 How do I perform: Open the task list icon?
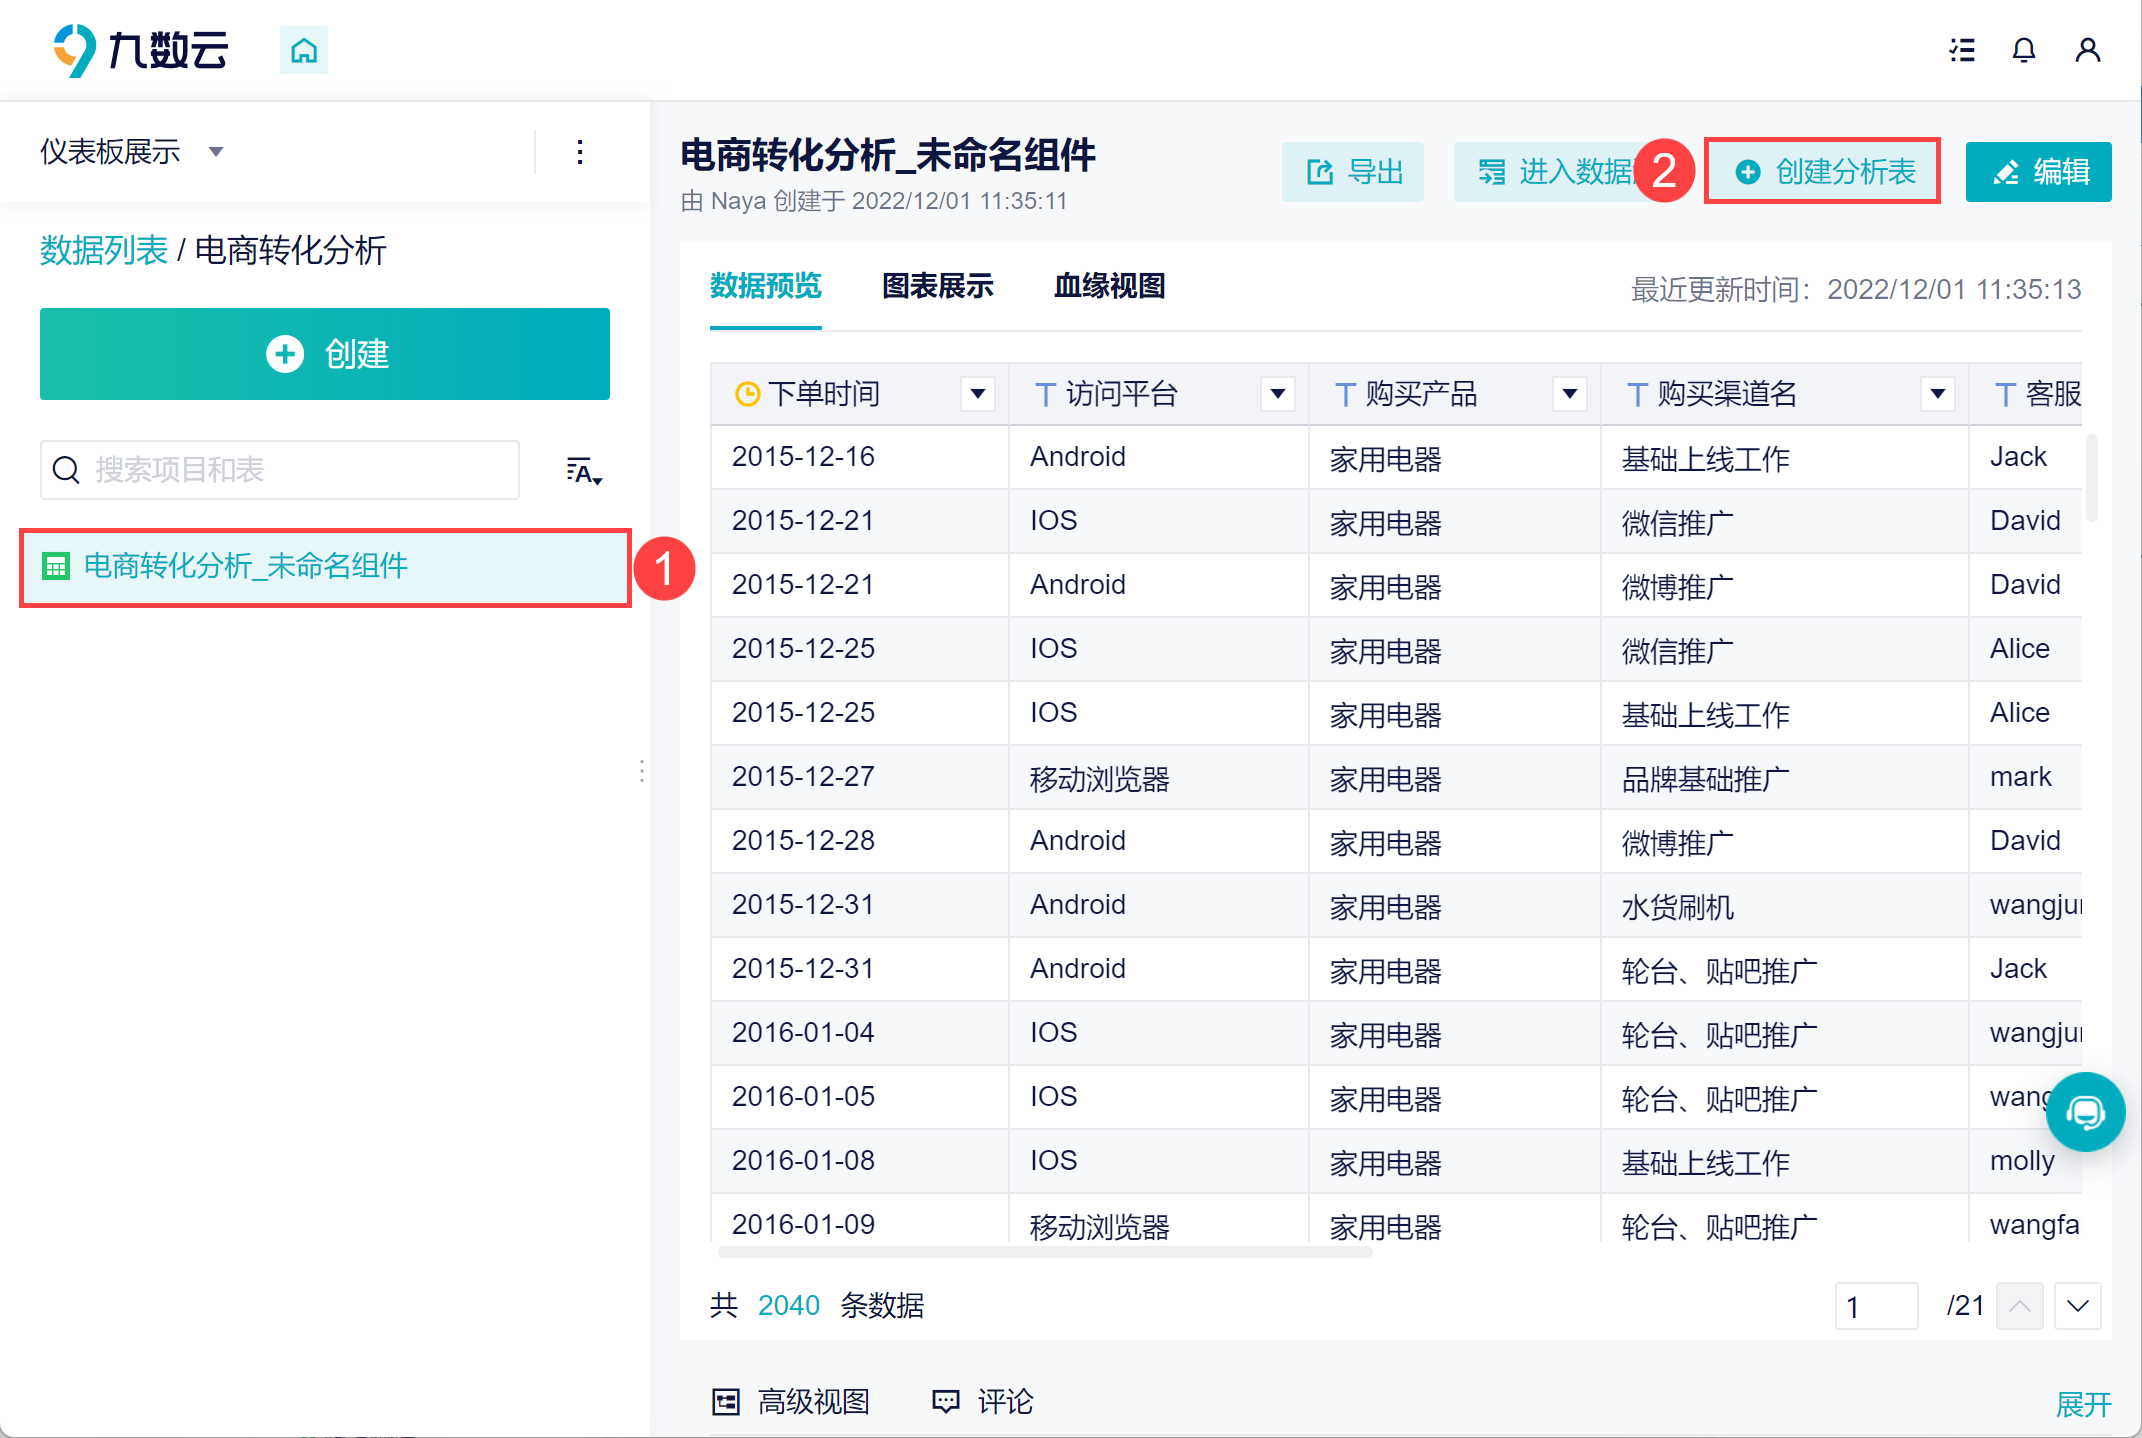coord(1962,50)
